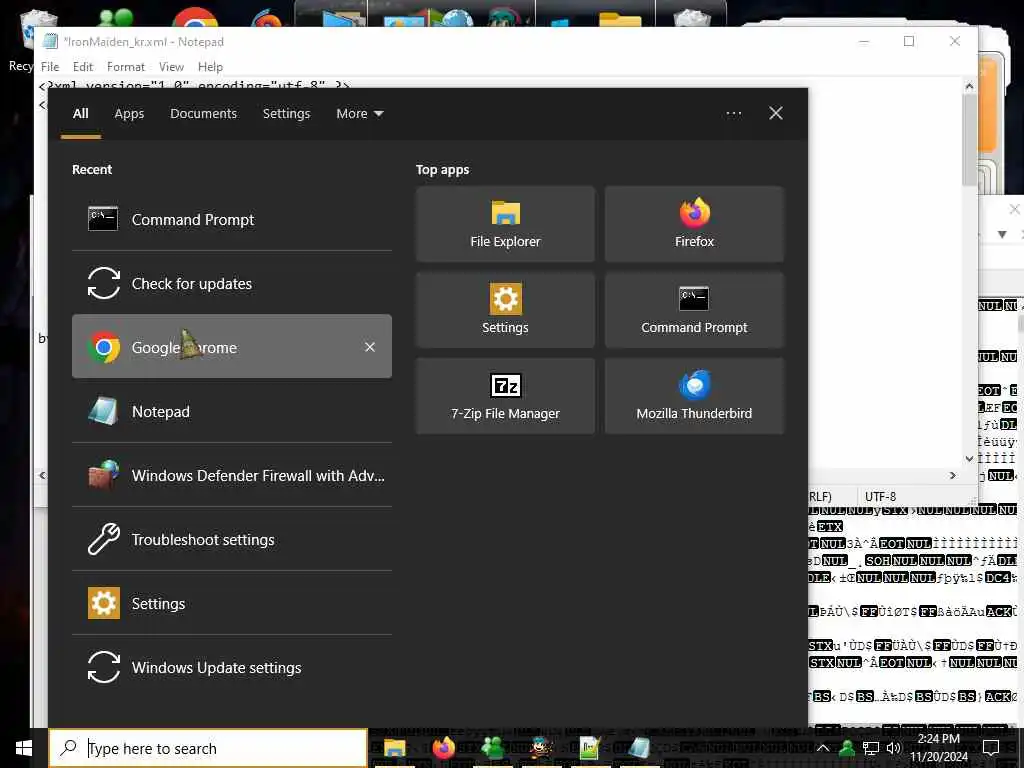Click Notepad horizontal scrollbar right arrow
Viewport: 1024px width, 768px height.
[953, 475]
